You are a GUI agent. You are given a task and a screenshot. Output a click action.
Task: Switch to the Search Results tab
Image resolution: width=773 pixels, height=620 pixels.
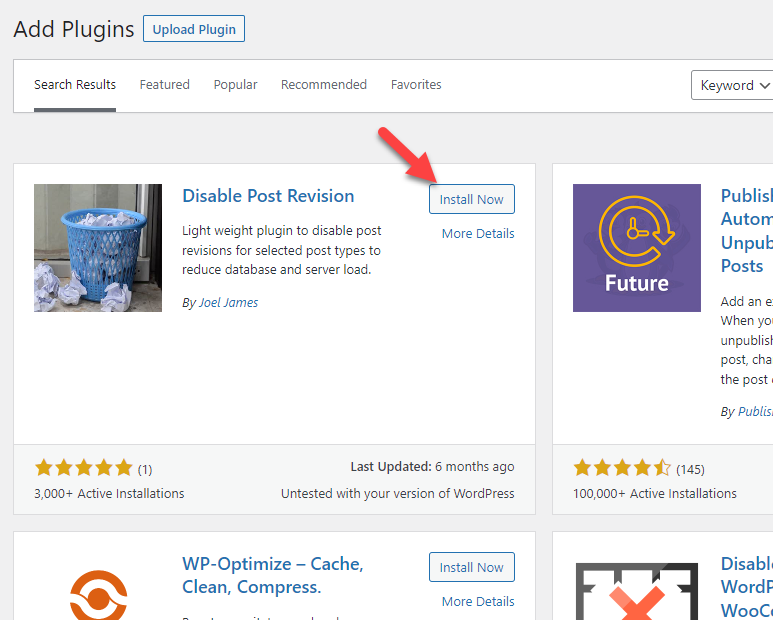click(75, 85)
